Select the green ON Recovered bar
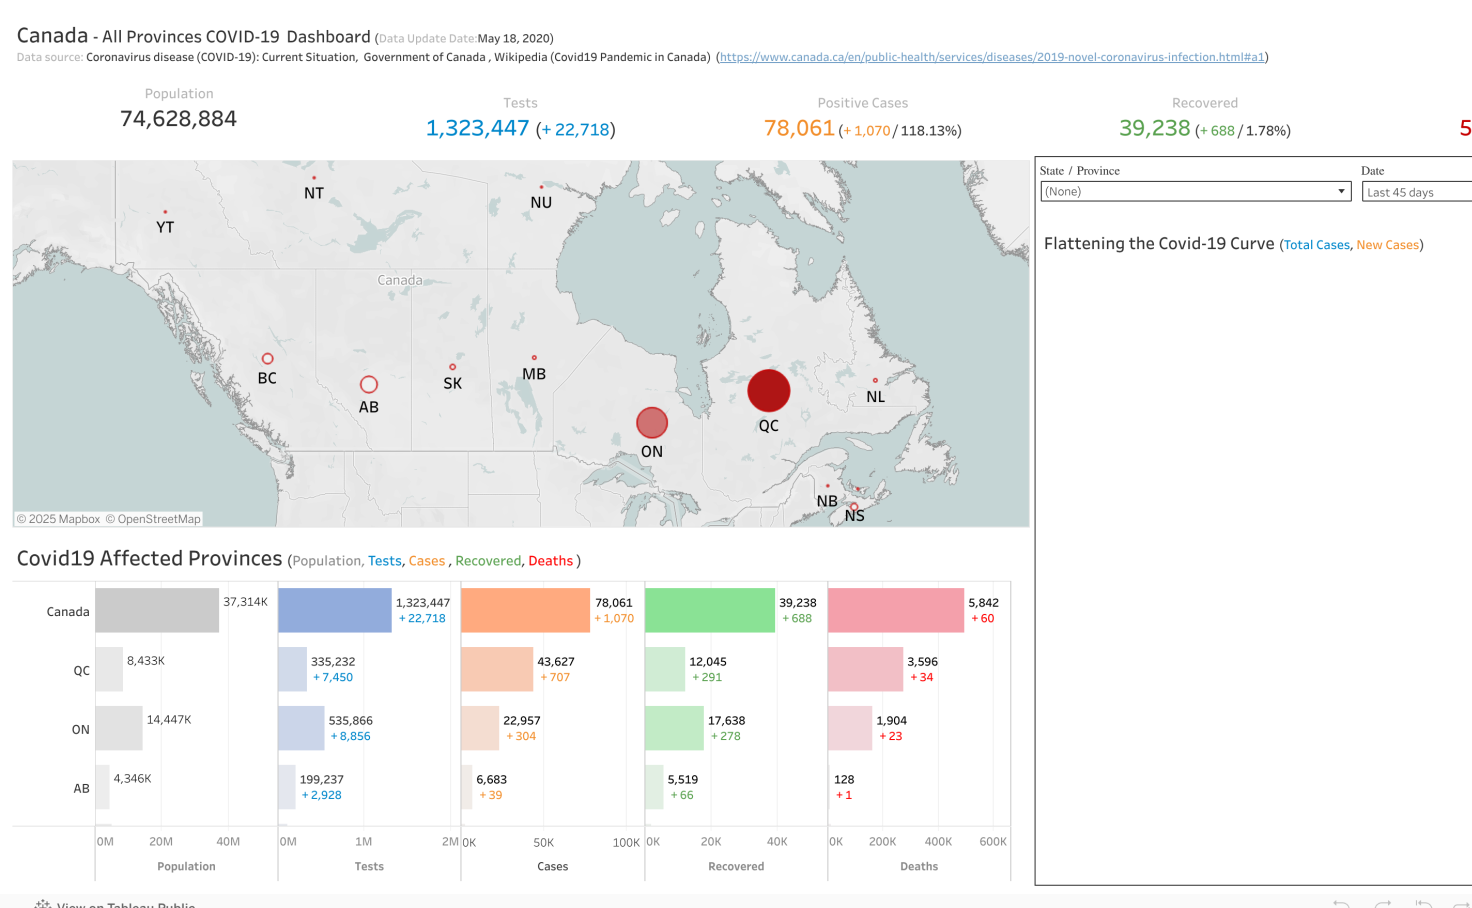 [x=674, y=728]
